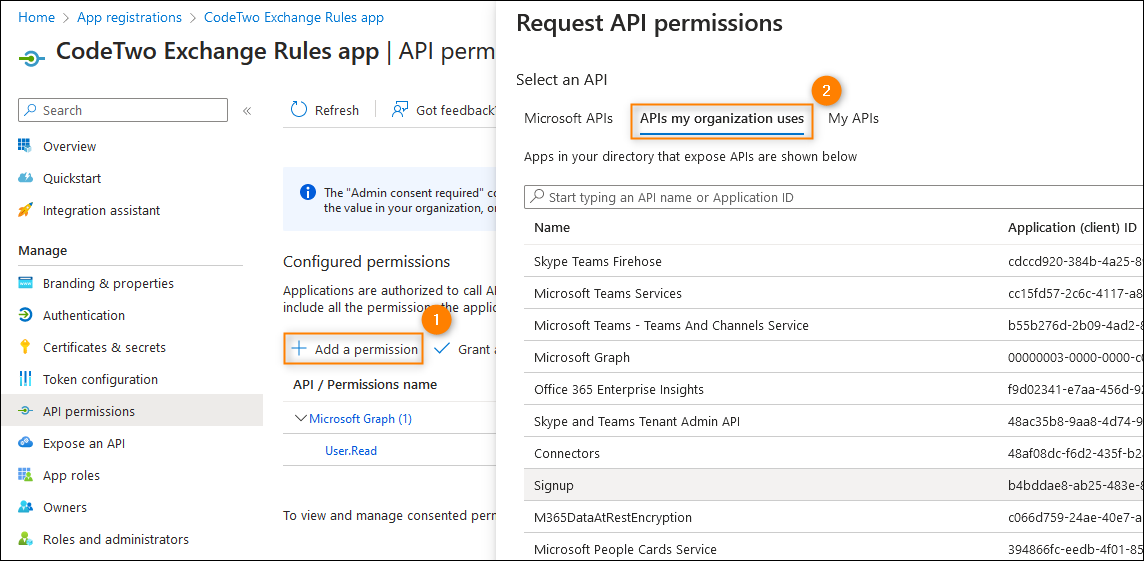Click the App roles icon
This screenshot has width=1144, height=561.
[26, 475]
